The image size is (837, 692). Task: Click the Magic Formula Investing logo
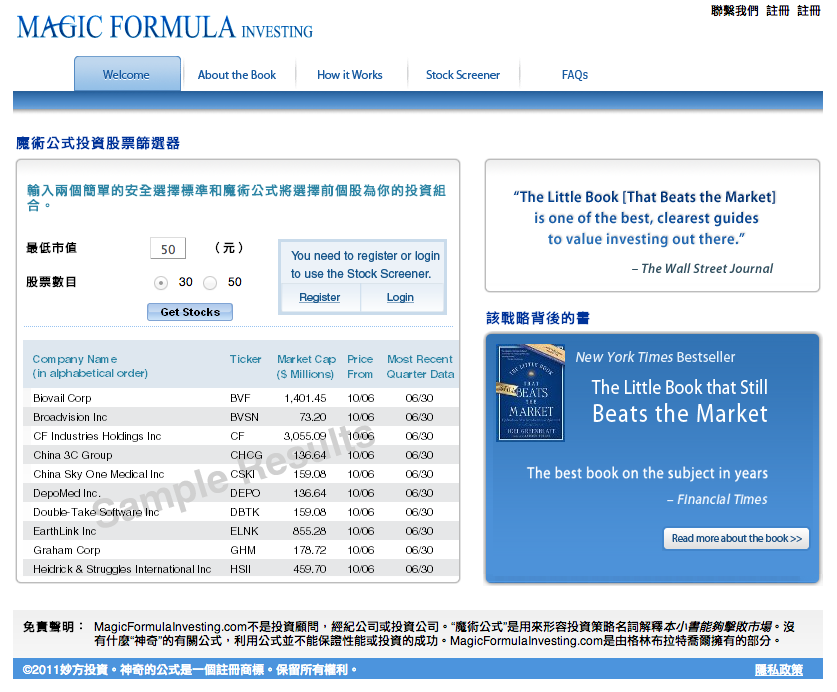[x=165, y=27]
